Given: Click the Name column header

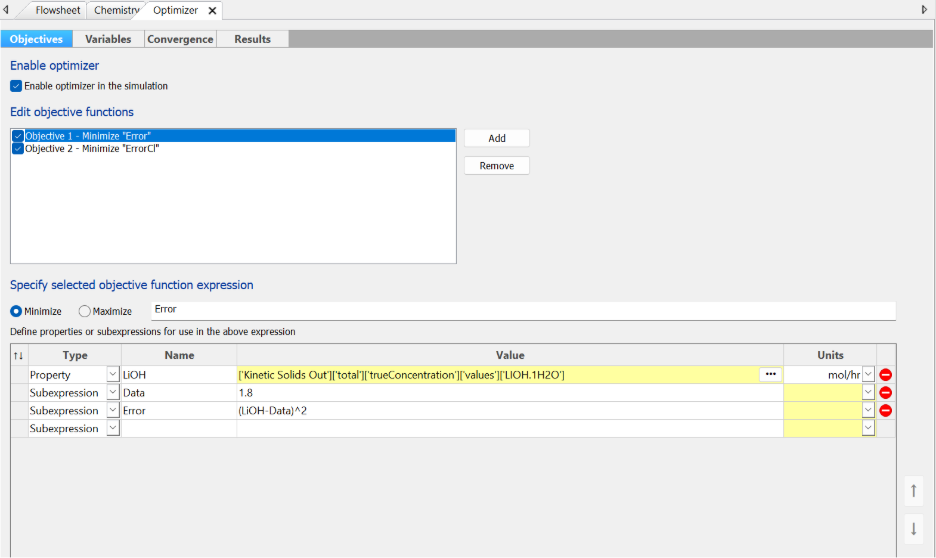Looking at the screenshot, I should pos(179,355).
